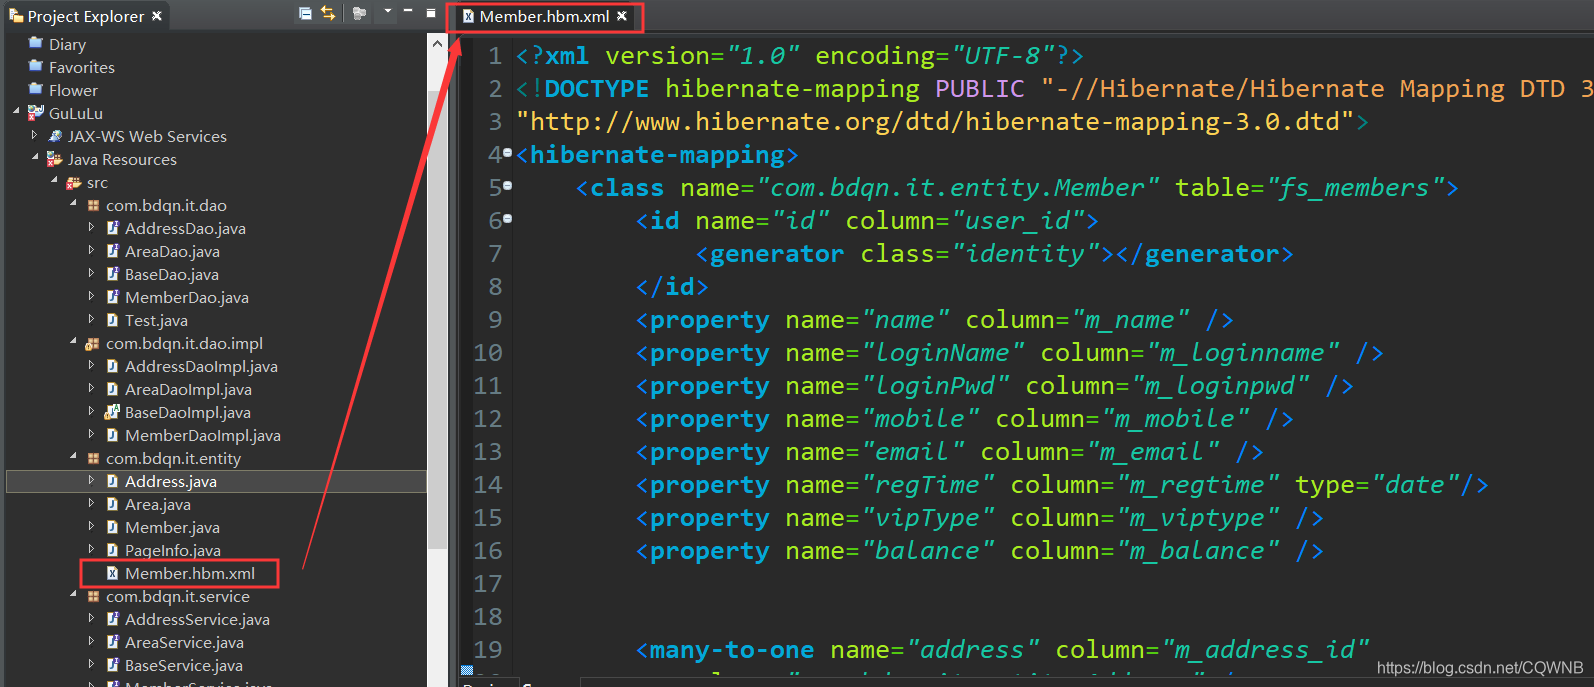
Task: Click Area.java file icon
Action: pos(112,504)
